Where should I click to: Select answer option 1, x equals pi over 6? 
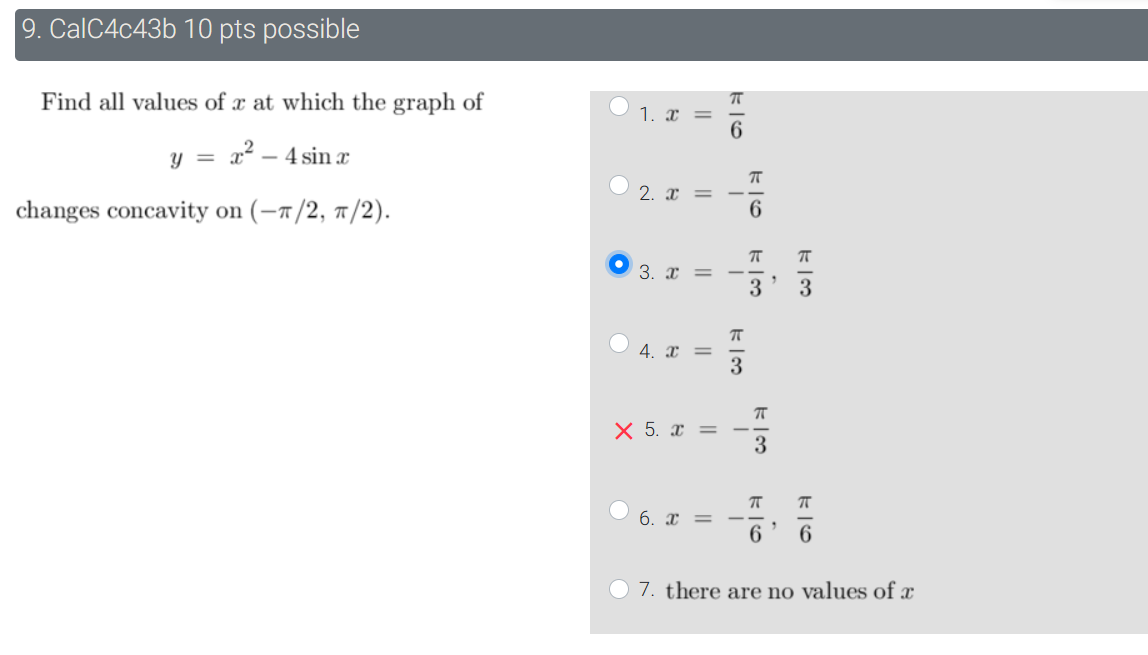[617, 104]
